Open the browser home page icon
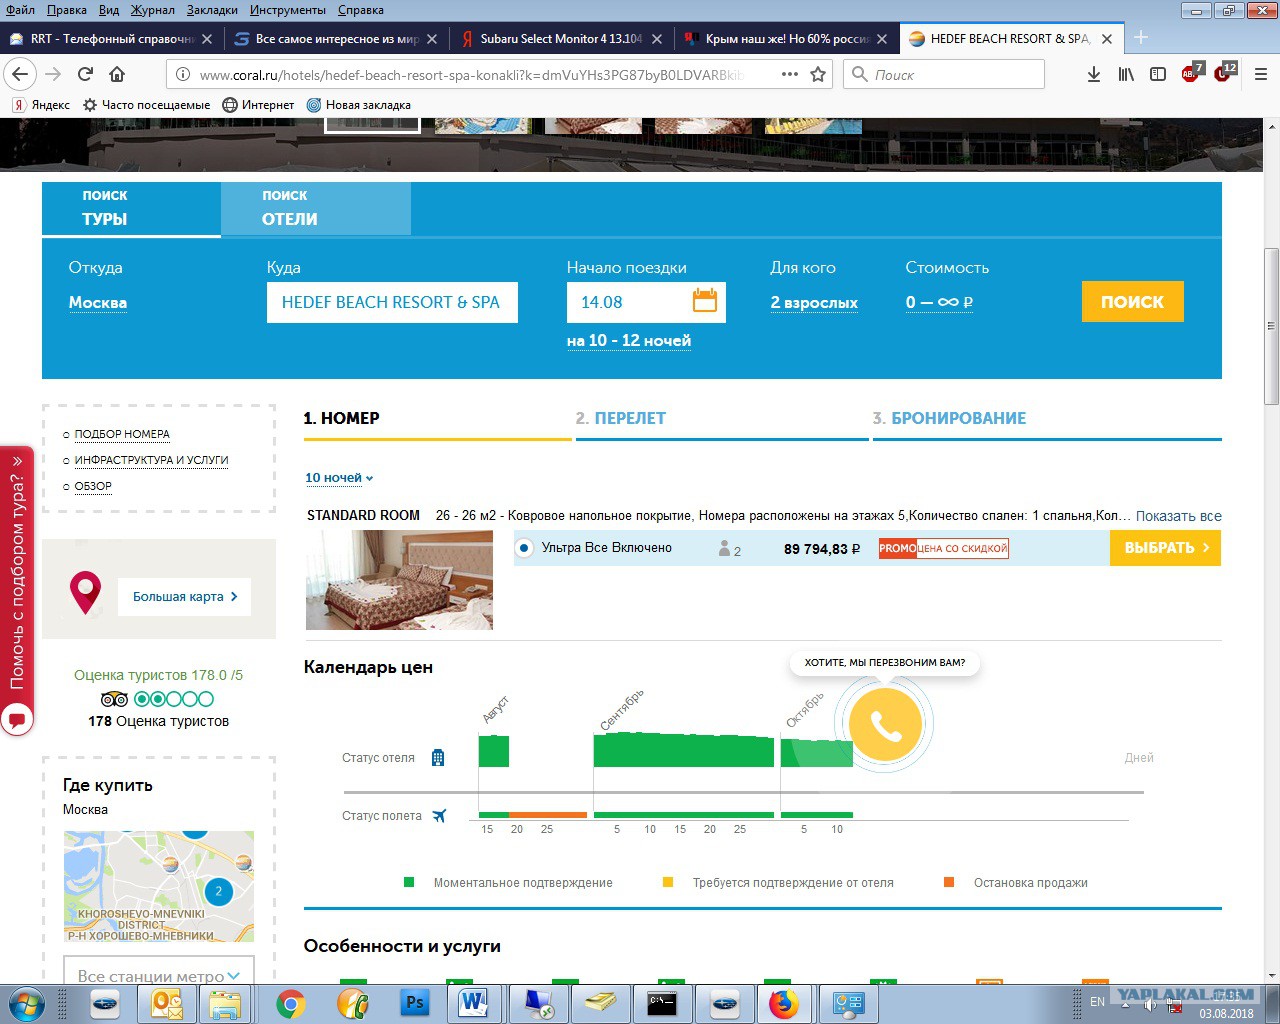This screenshot has height=1024, width=1280. pos(117,74)
